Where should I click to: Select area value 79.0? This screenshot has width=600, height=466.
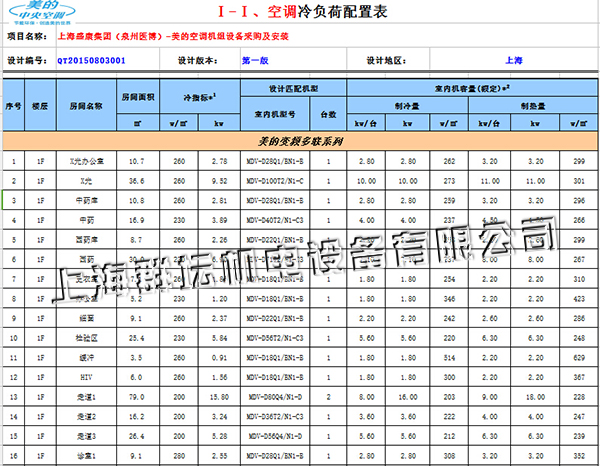click(x=137, y=397)
